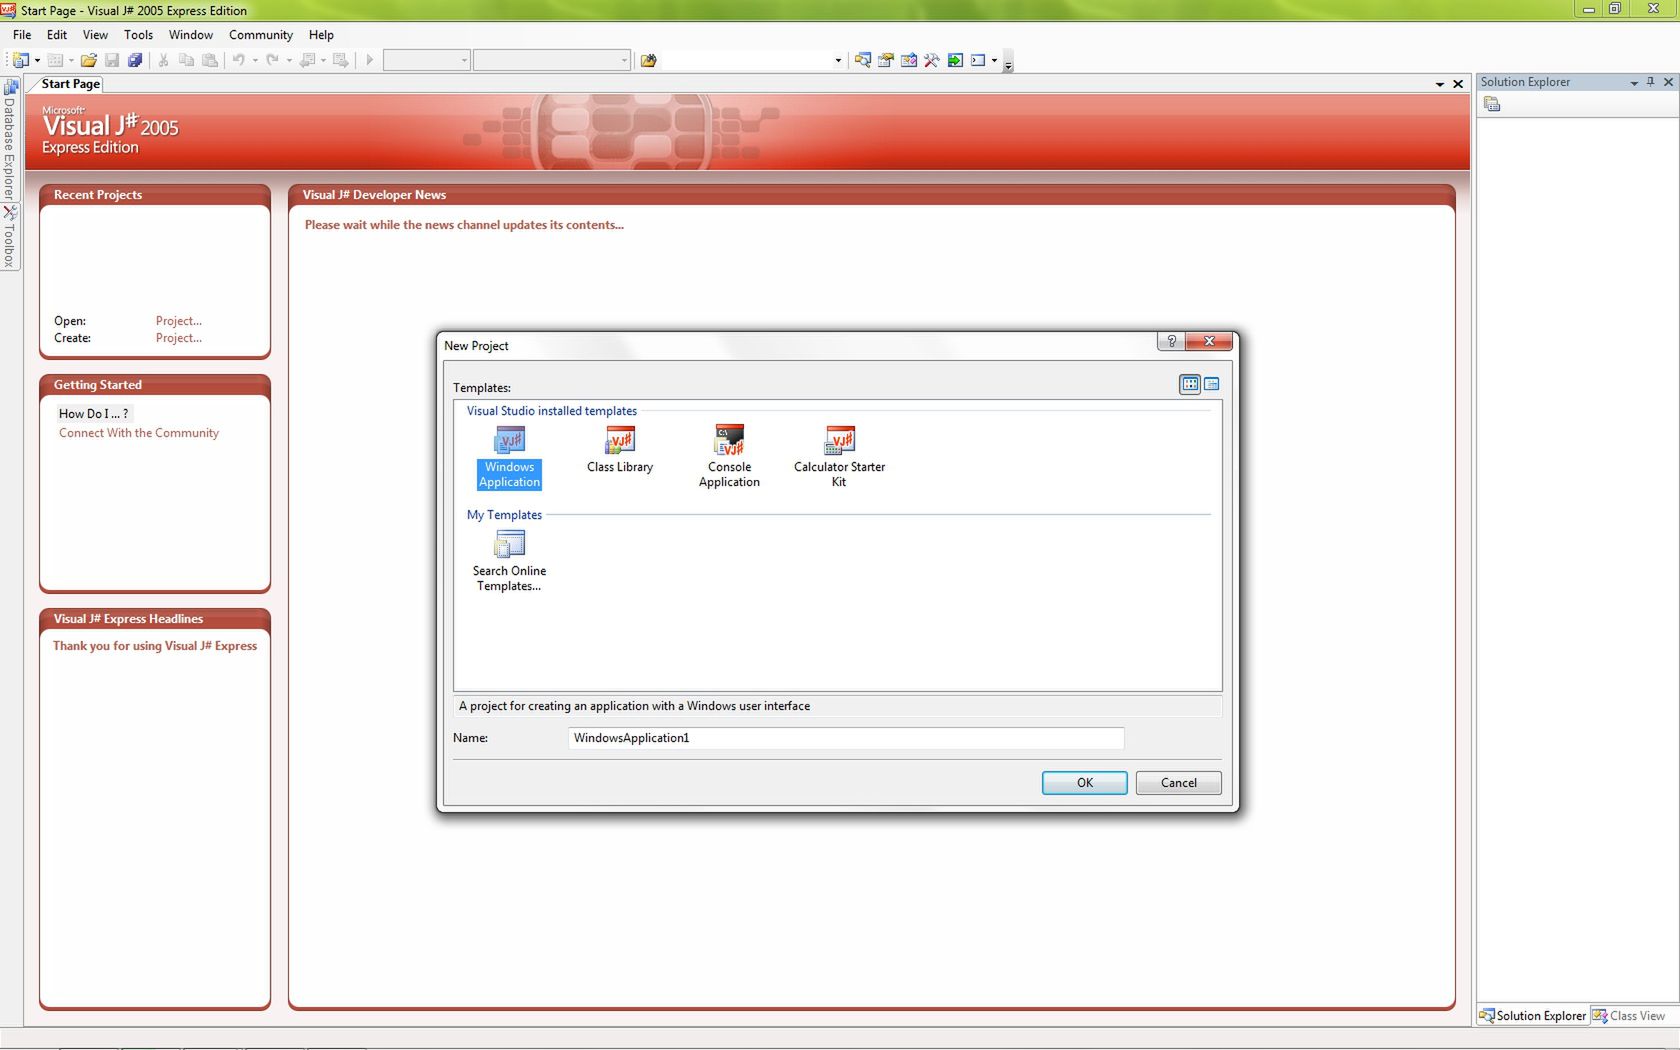Select the Start Page document tab
Image resolution: width=1680 pixels, height=1050 pixels.
click(x=70, y=84)
